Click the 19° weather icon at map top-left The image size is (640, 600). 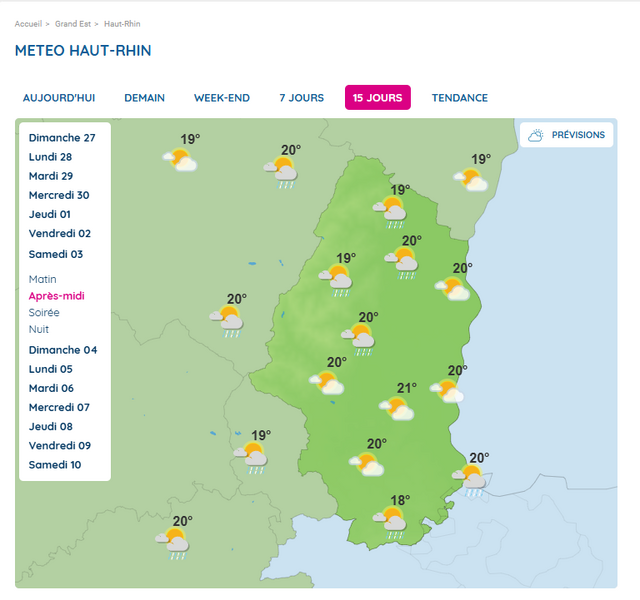point(180,160)
